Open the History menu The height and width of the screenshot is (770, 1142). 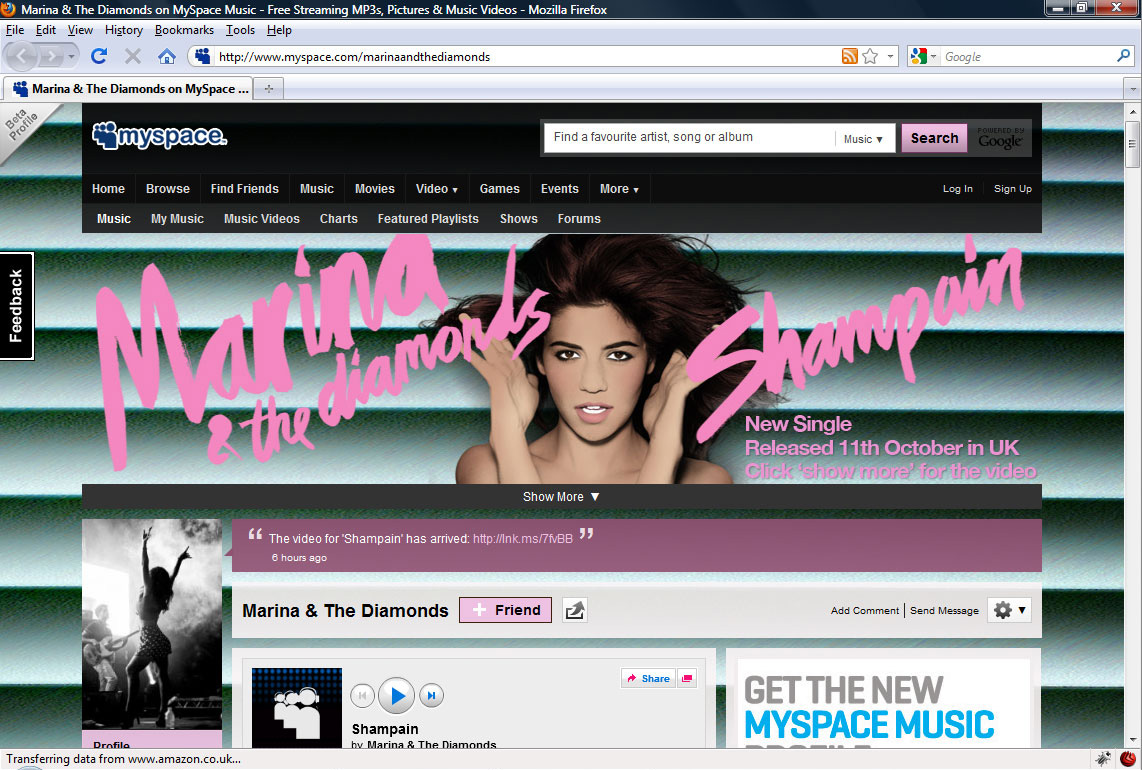pos(124,30)
